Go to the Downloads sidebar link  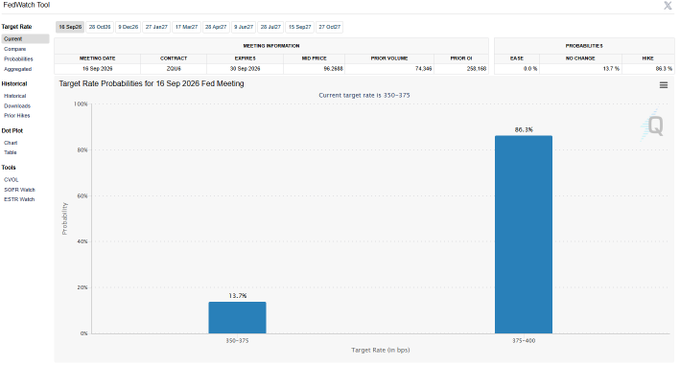(x=17, y=106)
